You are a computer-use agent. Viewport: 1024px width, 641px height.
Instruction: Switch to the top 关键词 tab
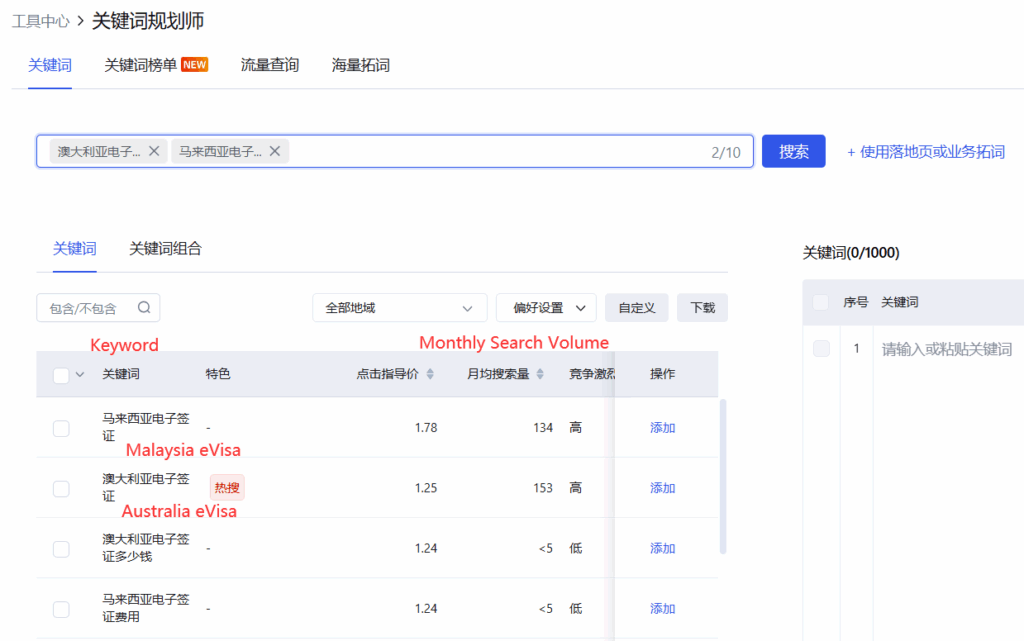click(x=50, y=65)
